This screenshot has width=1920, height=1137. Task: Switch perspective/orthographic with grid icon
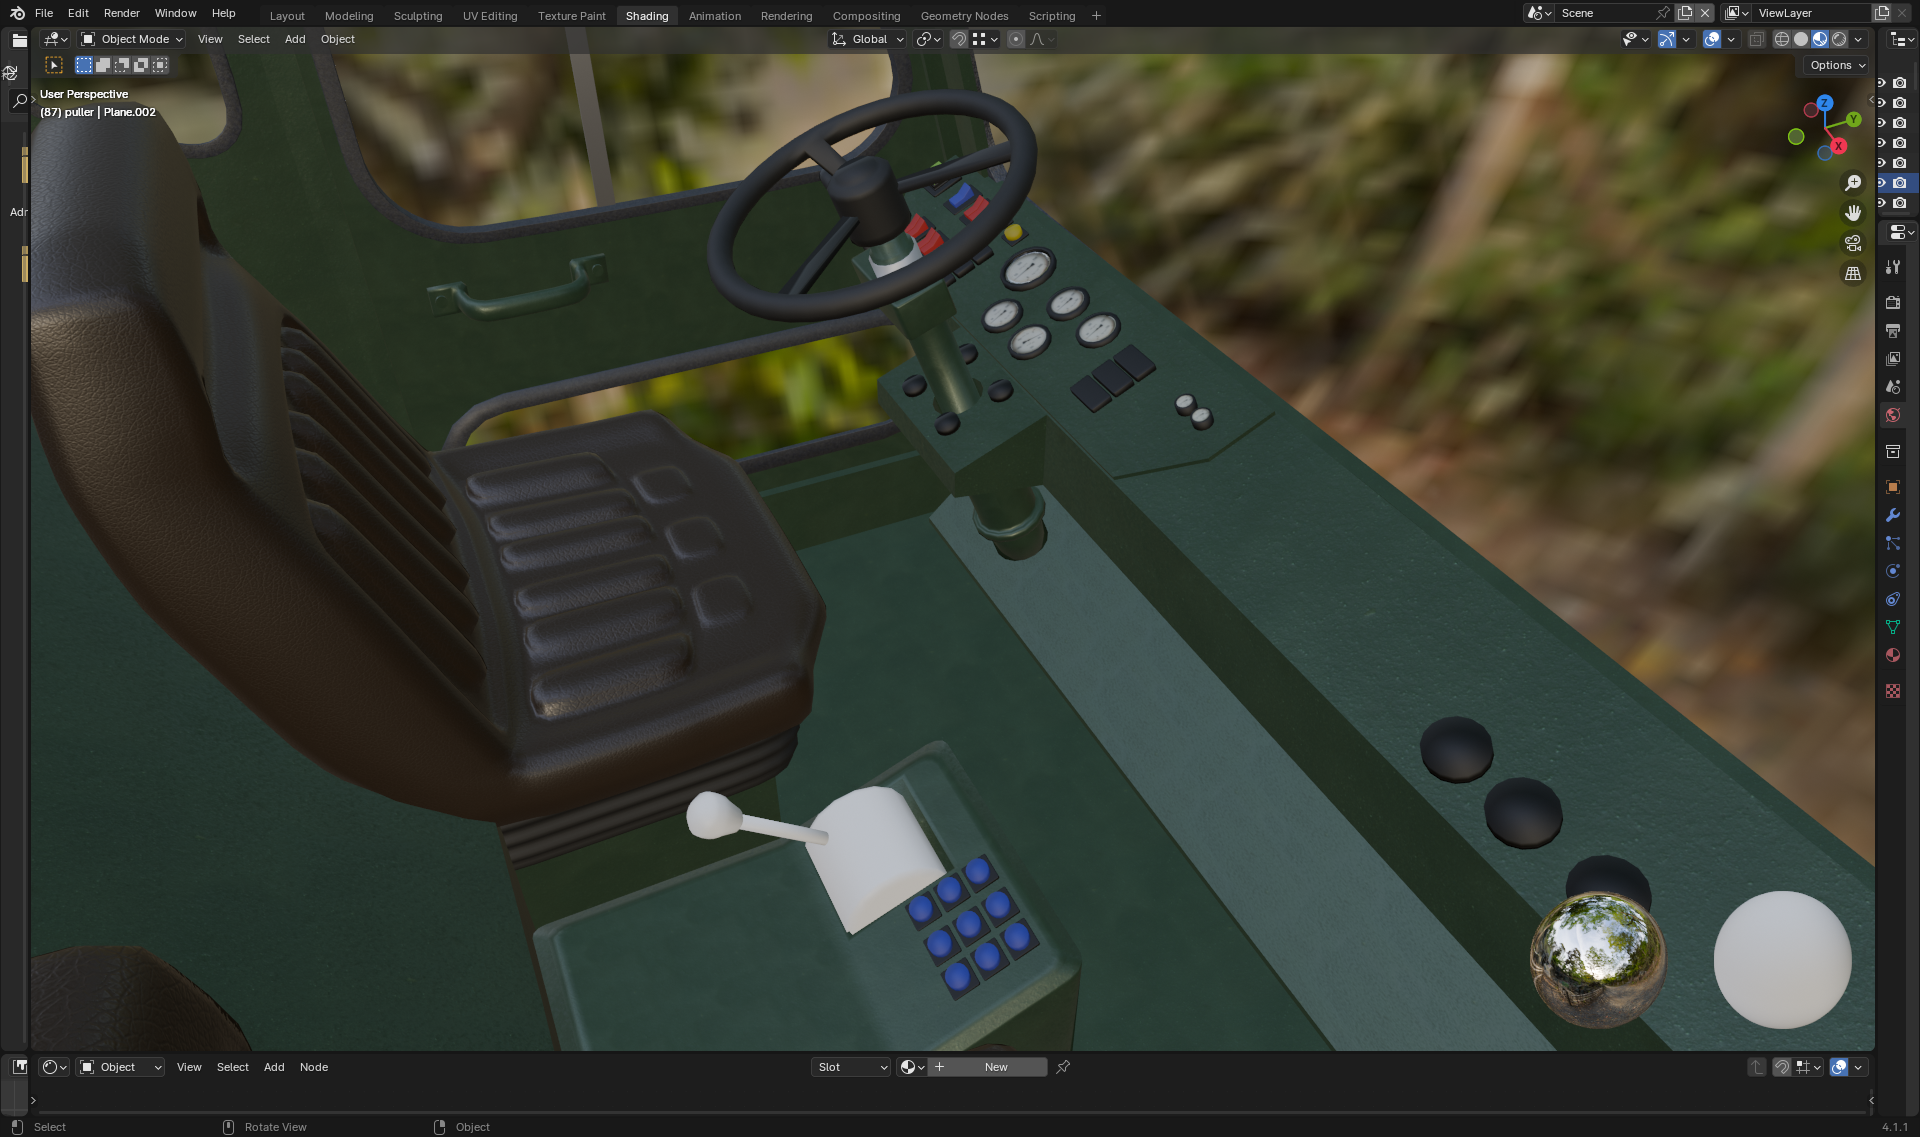tap(1853, 273)
